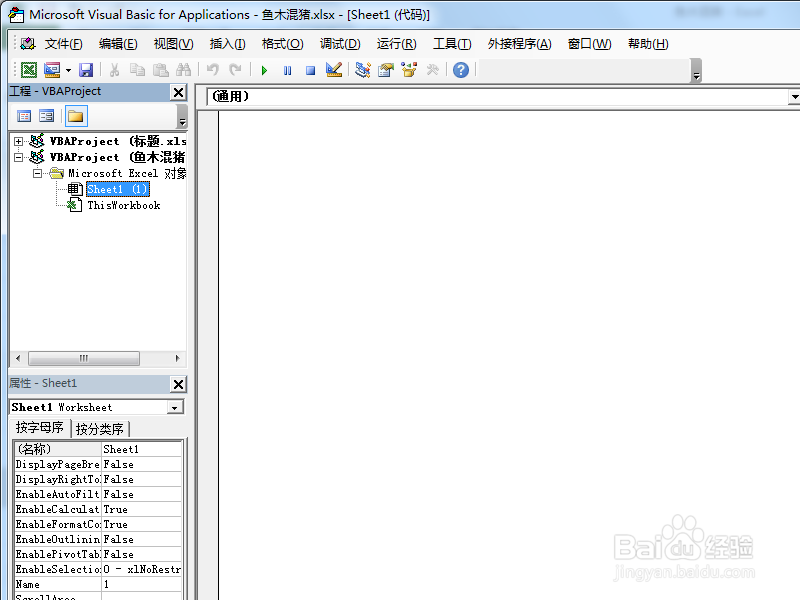Open Sheet1 Worksheet object dropdown

[x=174, y=407]
